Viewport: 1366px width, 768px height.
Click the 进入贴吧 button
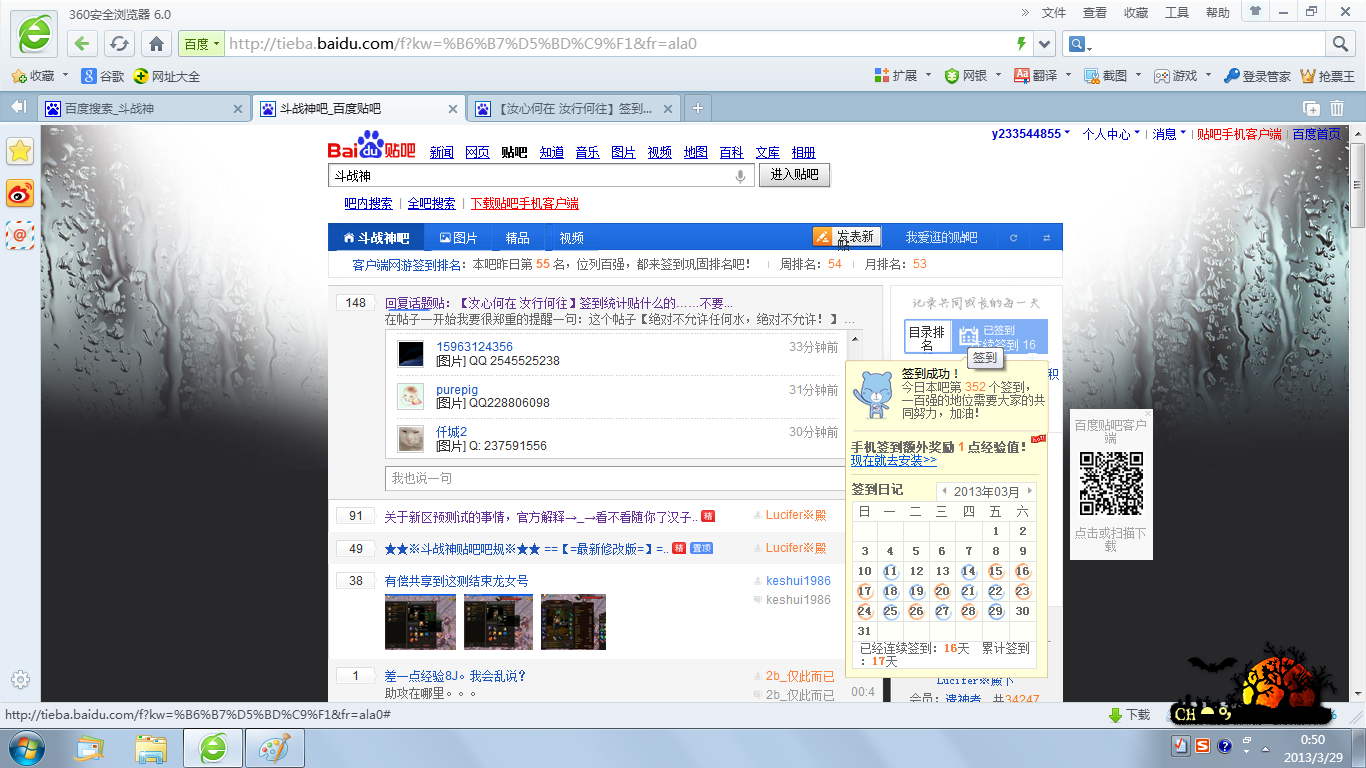tap(795, 176)
